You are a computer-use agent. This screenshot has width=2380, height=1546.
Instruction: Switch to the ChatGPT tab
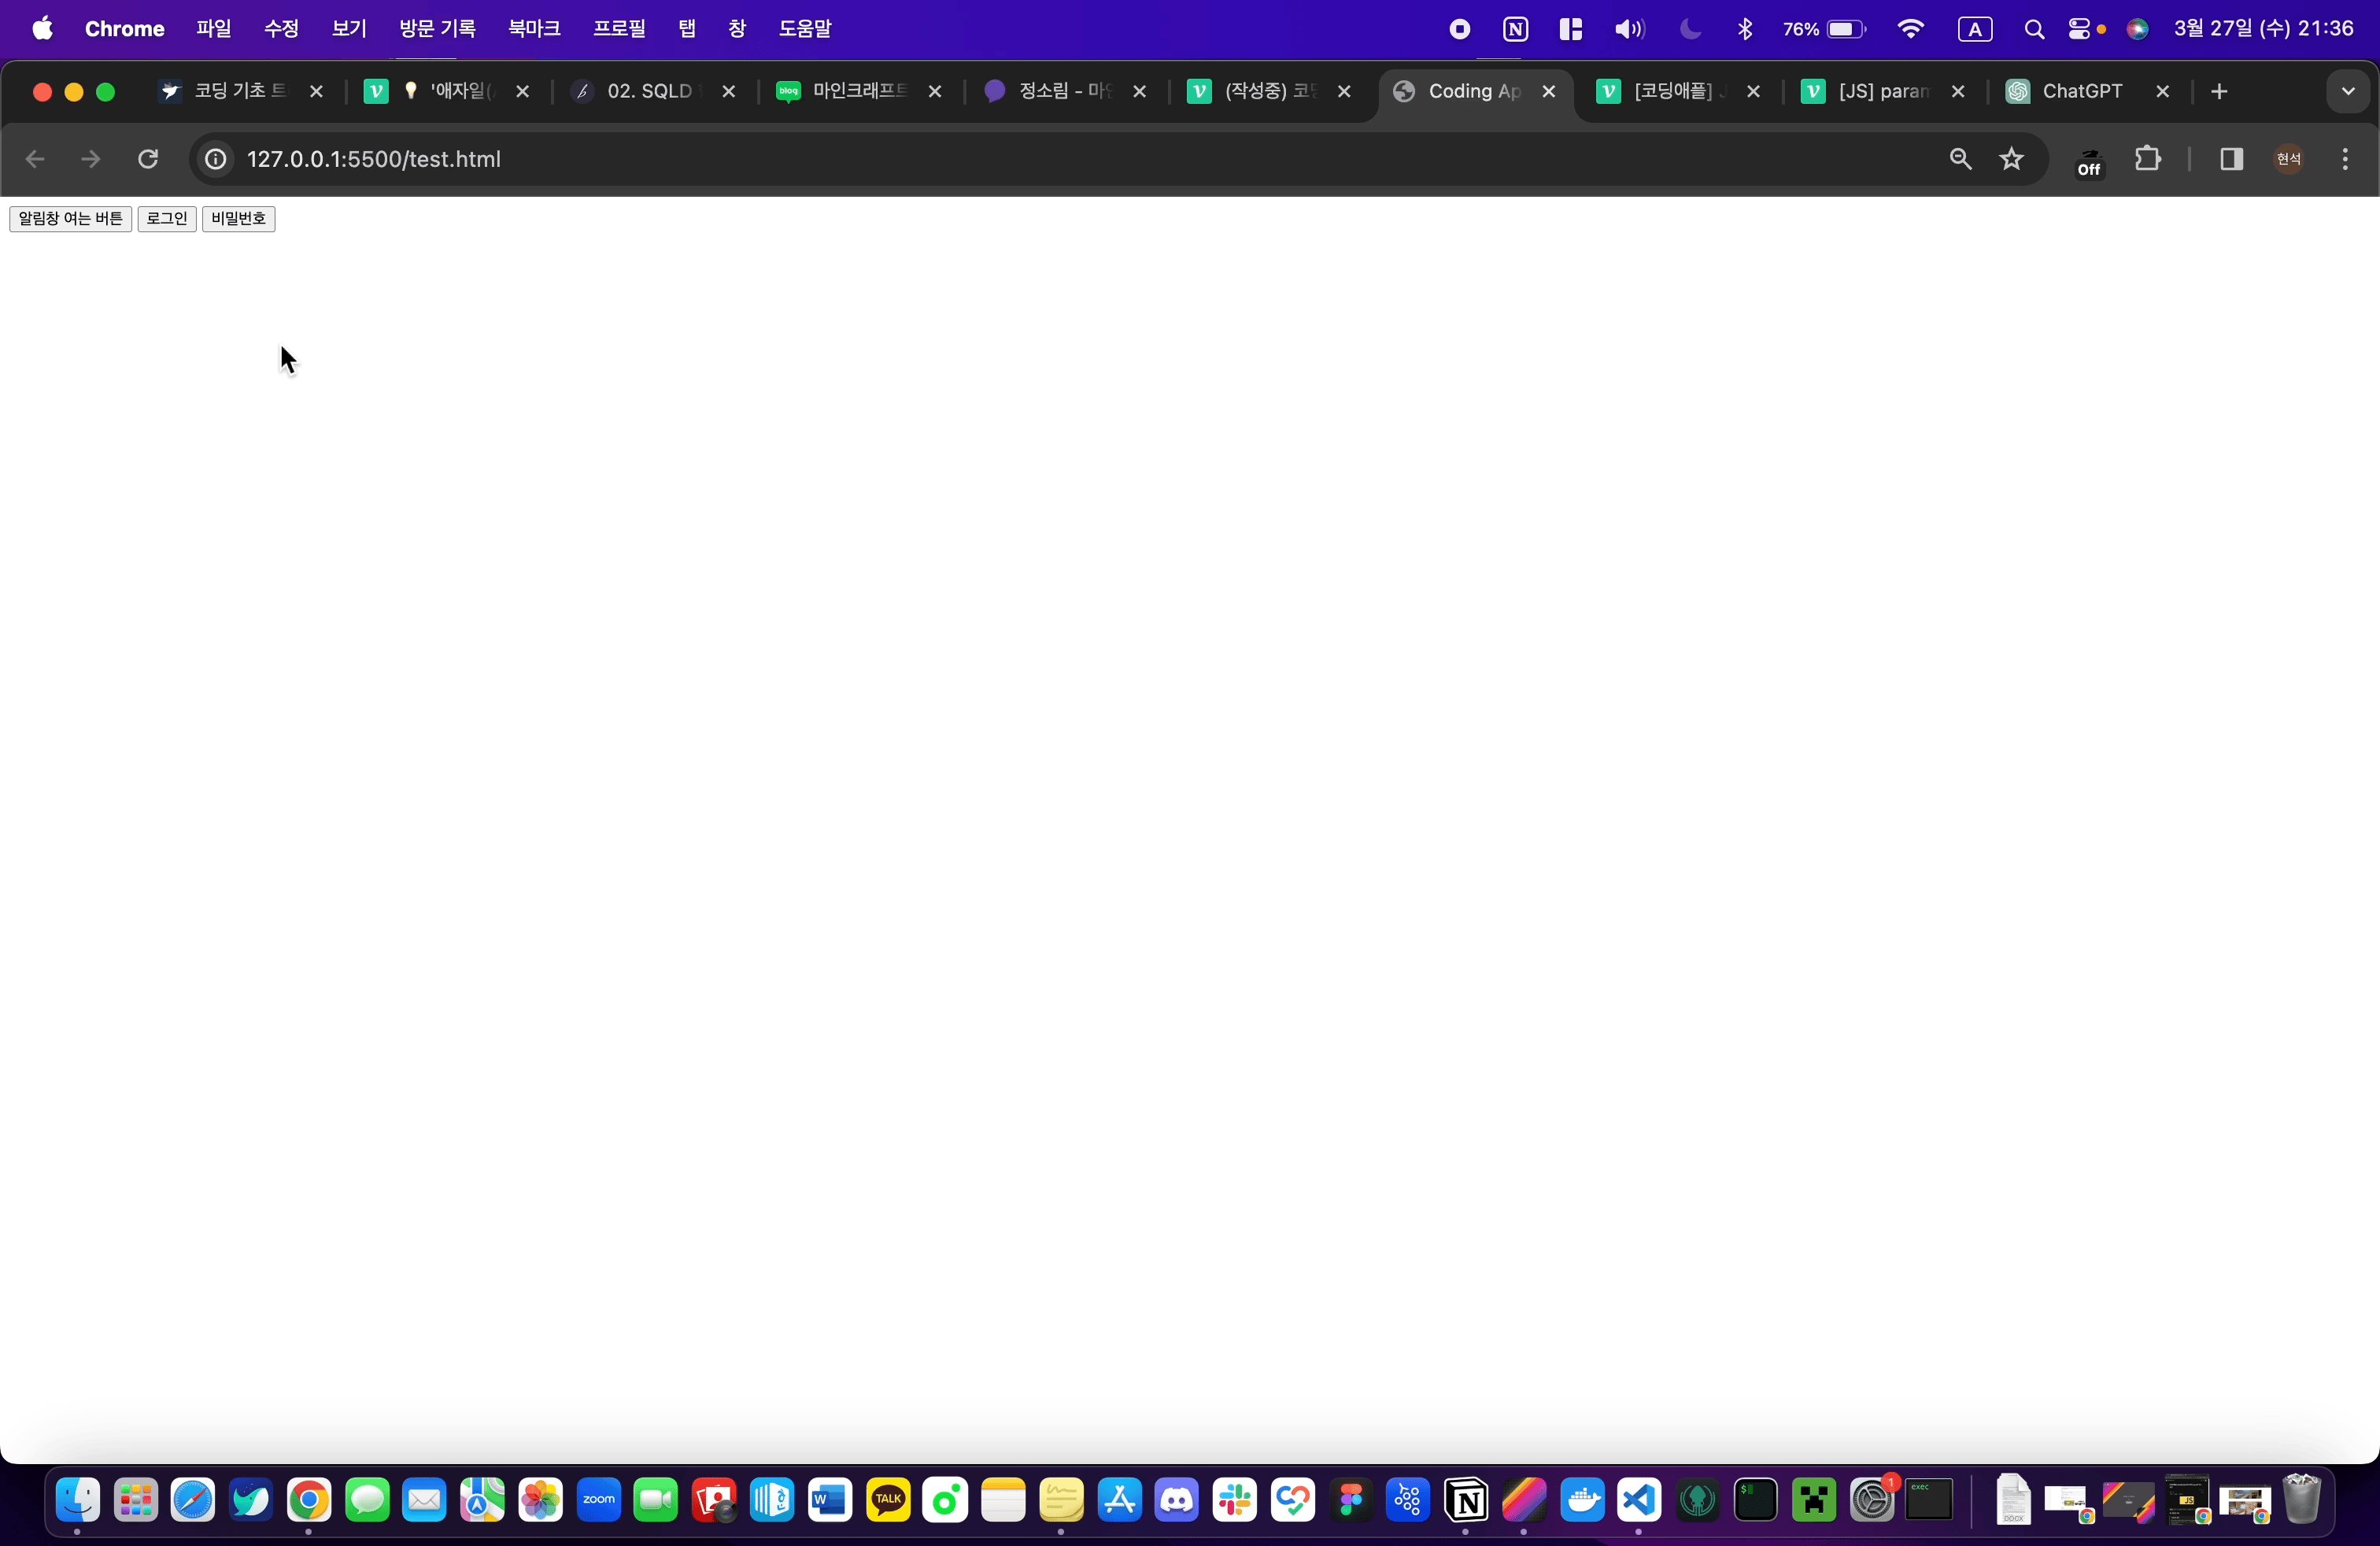[2082, 91]
